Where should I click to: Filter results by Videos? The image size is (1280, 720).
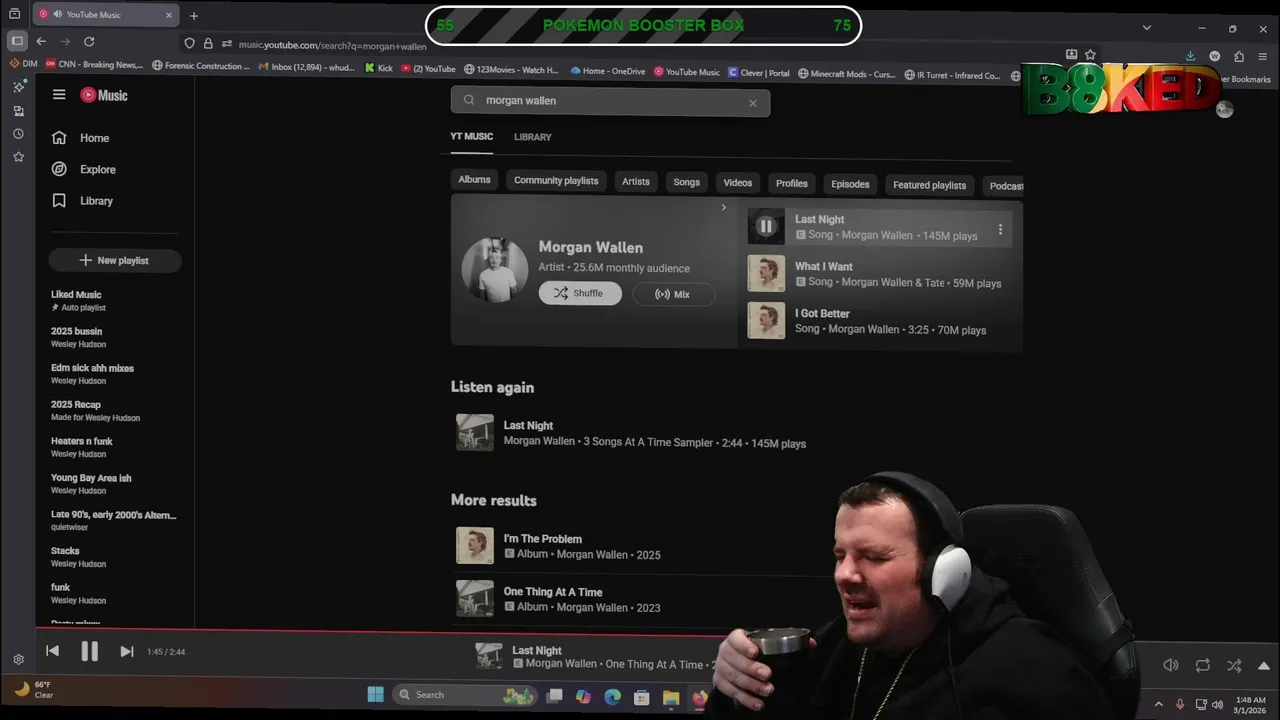(x=738, y=183)
